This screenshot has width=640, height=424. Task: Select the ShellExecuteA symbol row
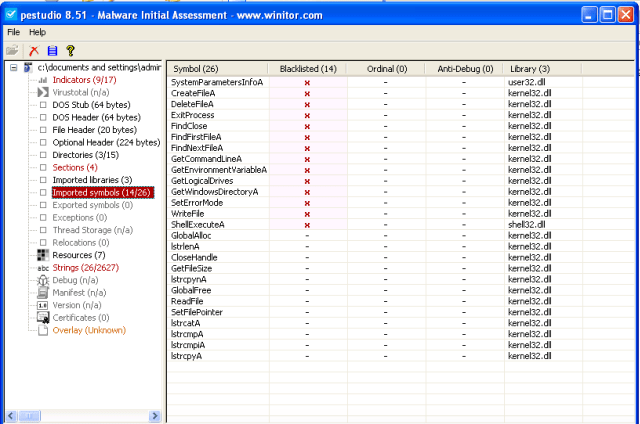198,225
